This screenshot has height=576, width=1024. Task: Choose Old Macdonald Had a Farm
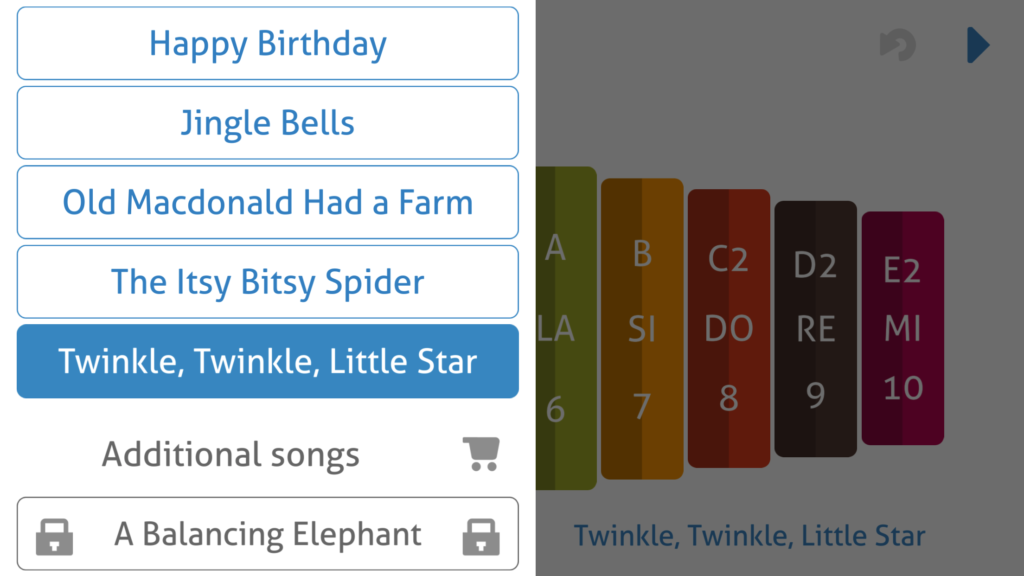point(267,202)
